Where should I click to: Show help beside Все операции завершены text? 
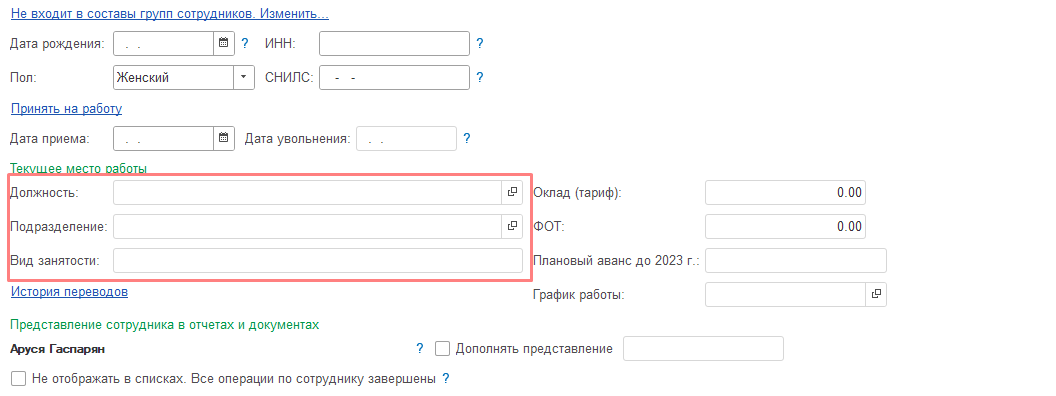tap(446, 378)
